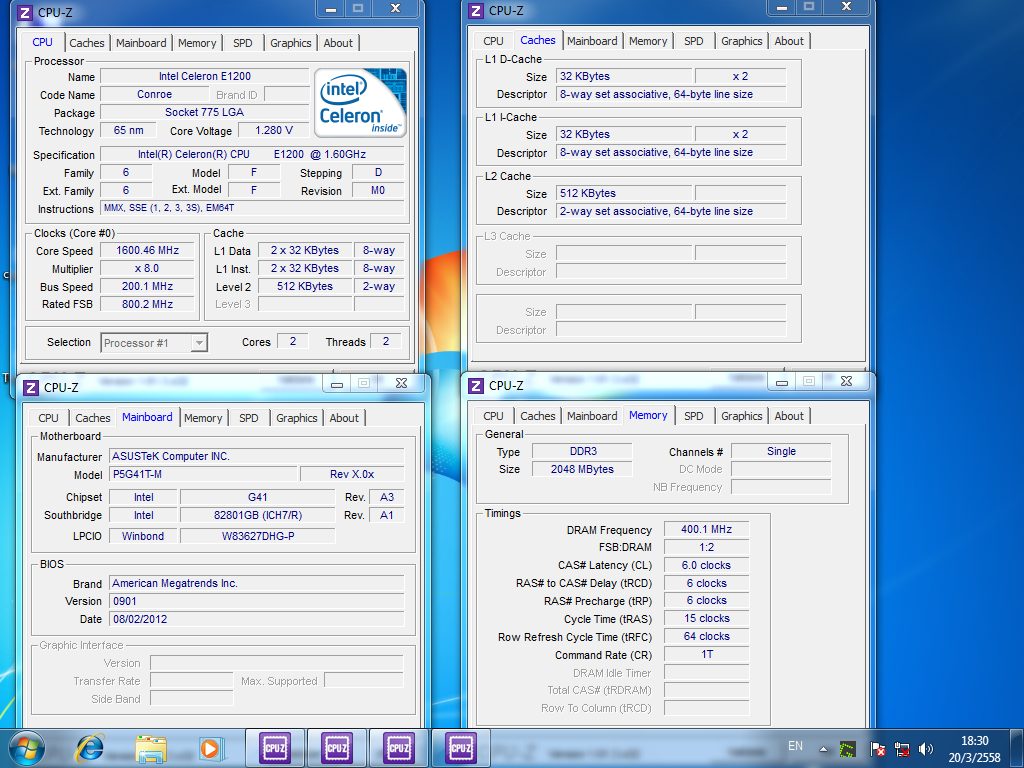1024x768 pixels.
Task: Open the SPD tab in the CPU window
Action: 242,43
